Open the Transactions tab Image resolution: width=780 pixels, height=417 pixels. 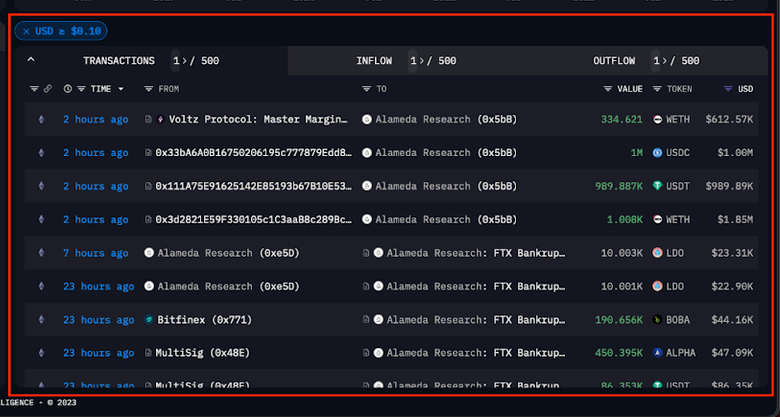[x=118, y=61]
